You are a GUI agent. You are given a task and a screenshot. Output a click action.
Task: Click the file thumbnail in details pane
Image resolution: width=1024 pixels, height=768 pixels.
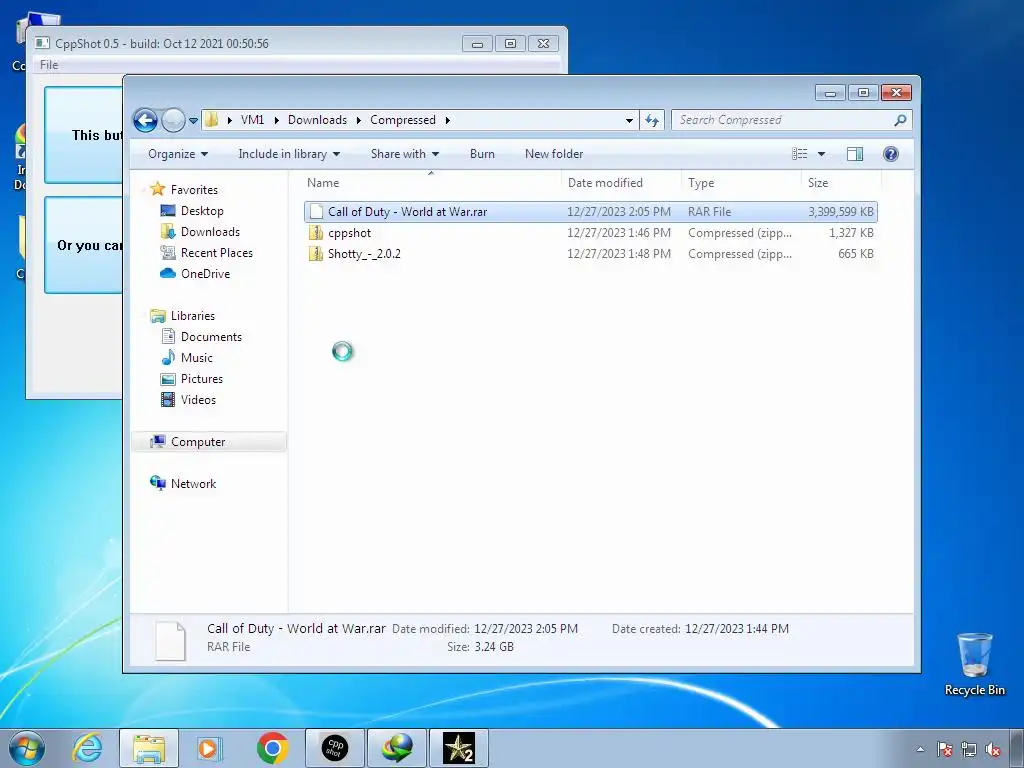170,641
